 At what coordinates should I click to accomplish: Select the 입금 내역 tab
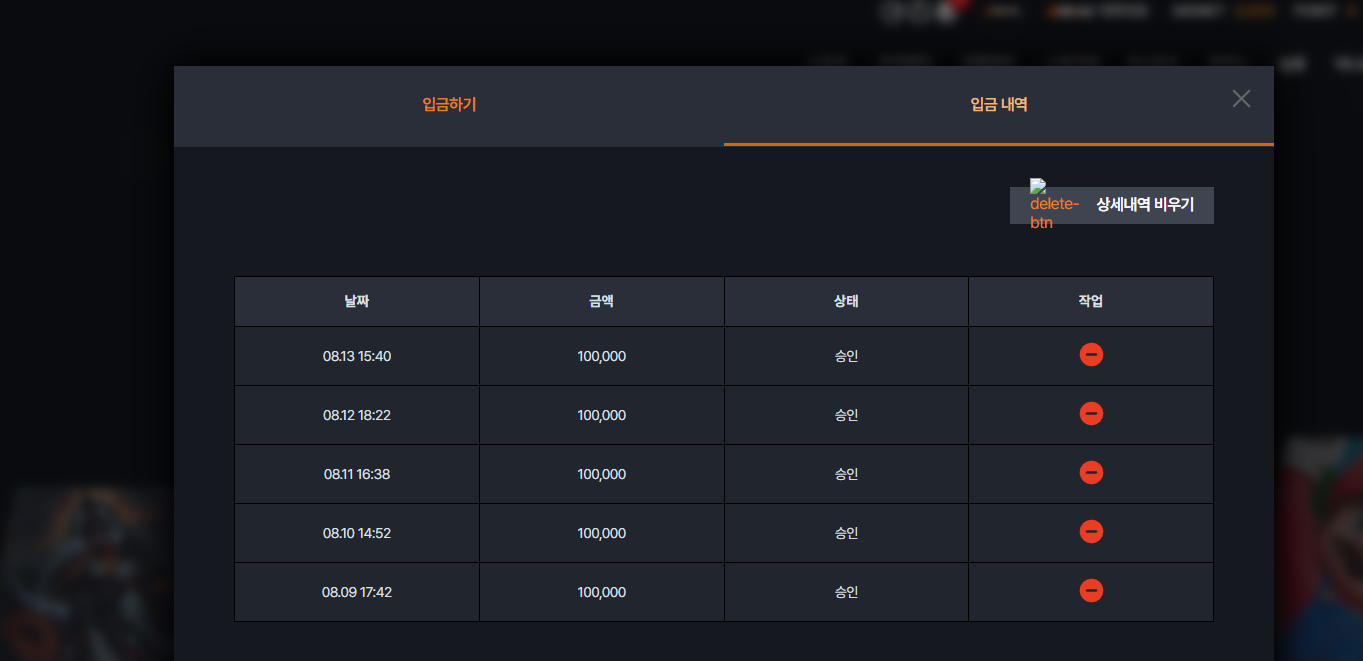point(999,105)
